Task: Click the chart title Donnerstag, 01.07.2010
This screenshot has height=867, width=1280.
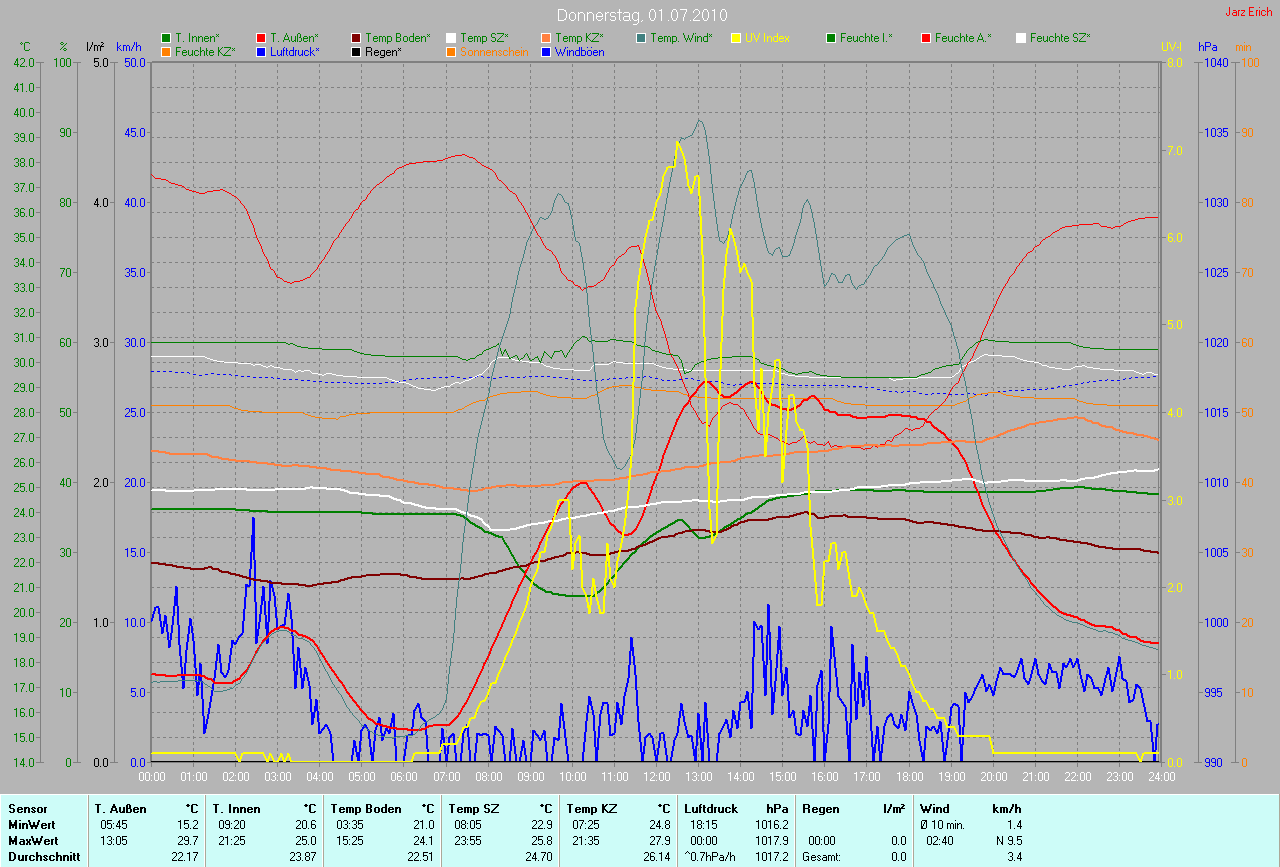Action: [642, 16]
